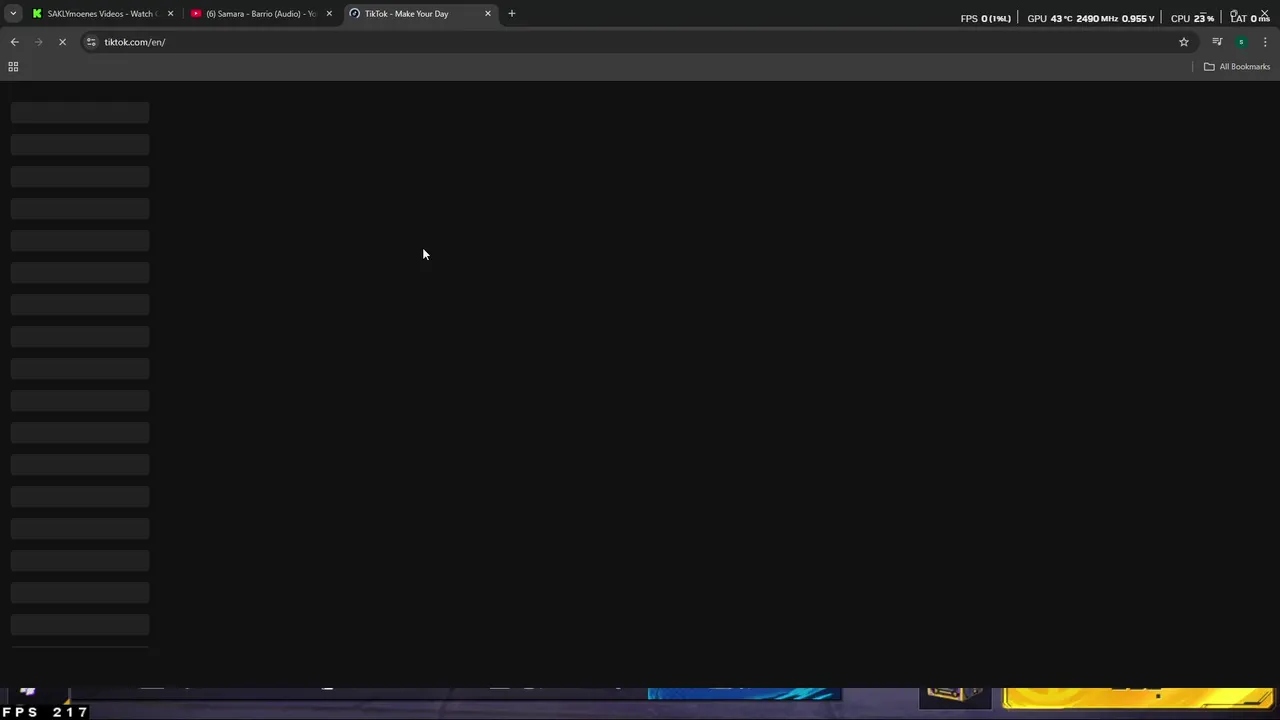The image size is (1280, 720).
Task: Click the CPU 23 % usage readout
Action: [1192, 18]
